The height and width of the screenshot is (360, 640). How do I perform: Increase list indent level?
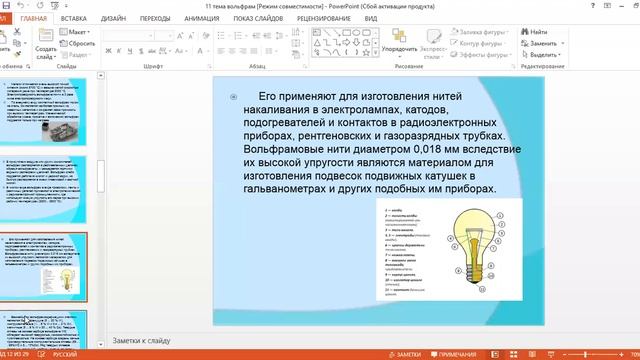point(267,36)
